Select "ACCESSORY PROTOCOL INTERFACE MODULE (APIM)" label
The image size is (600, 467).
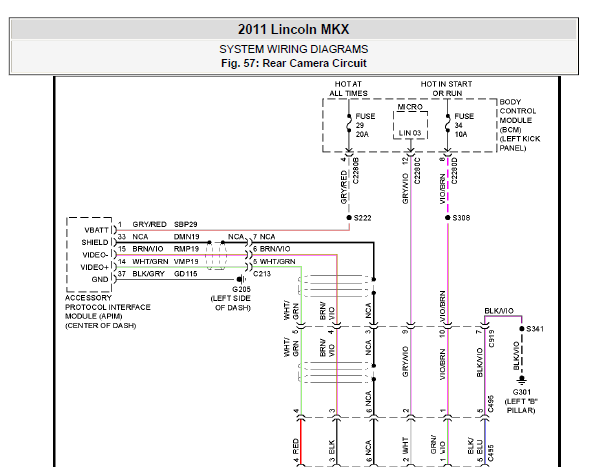(108, 307)
